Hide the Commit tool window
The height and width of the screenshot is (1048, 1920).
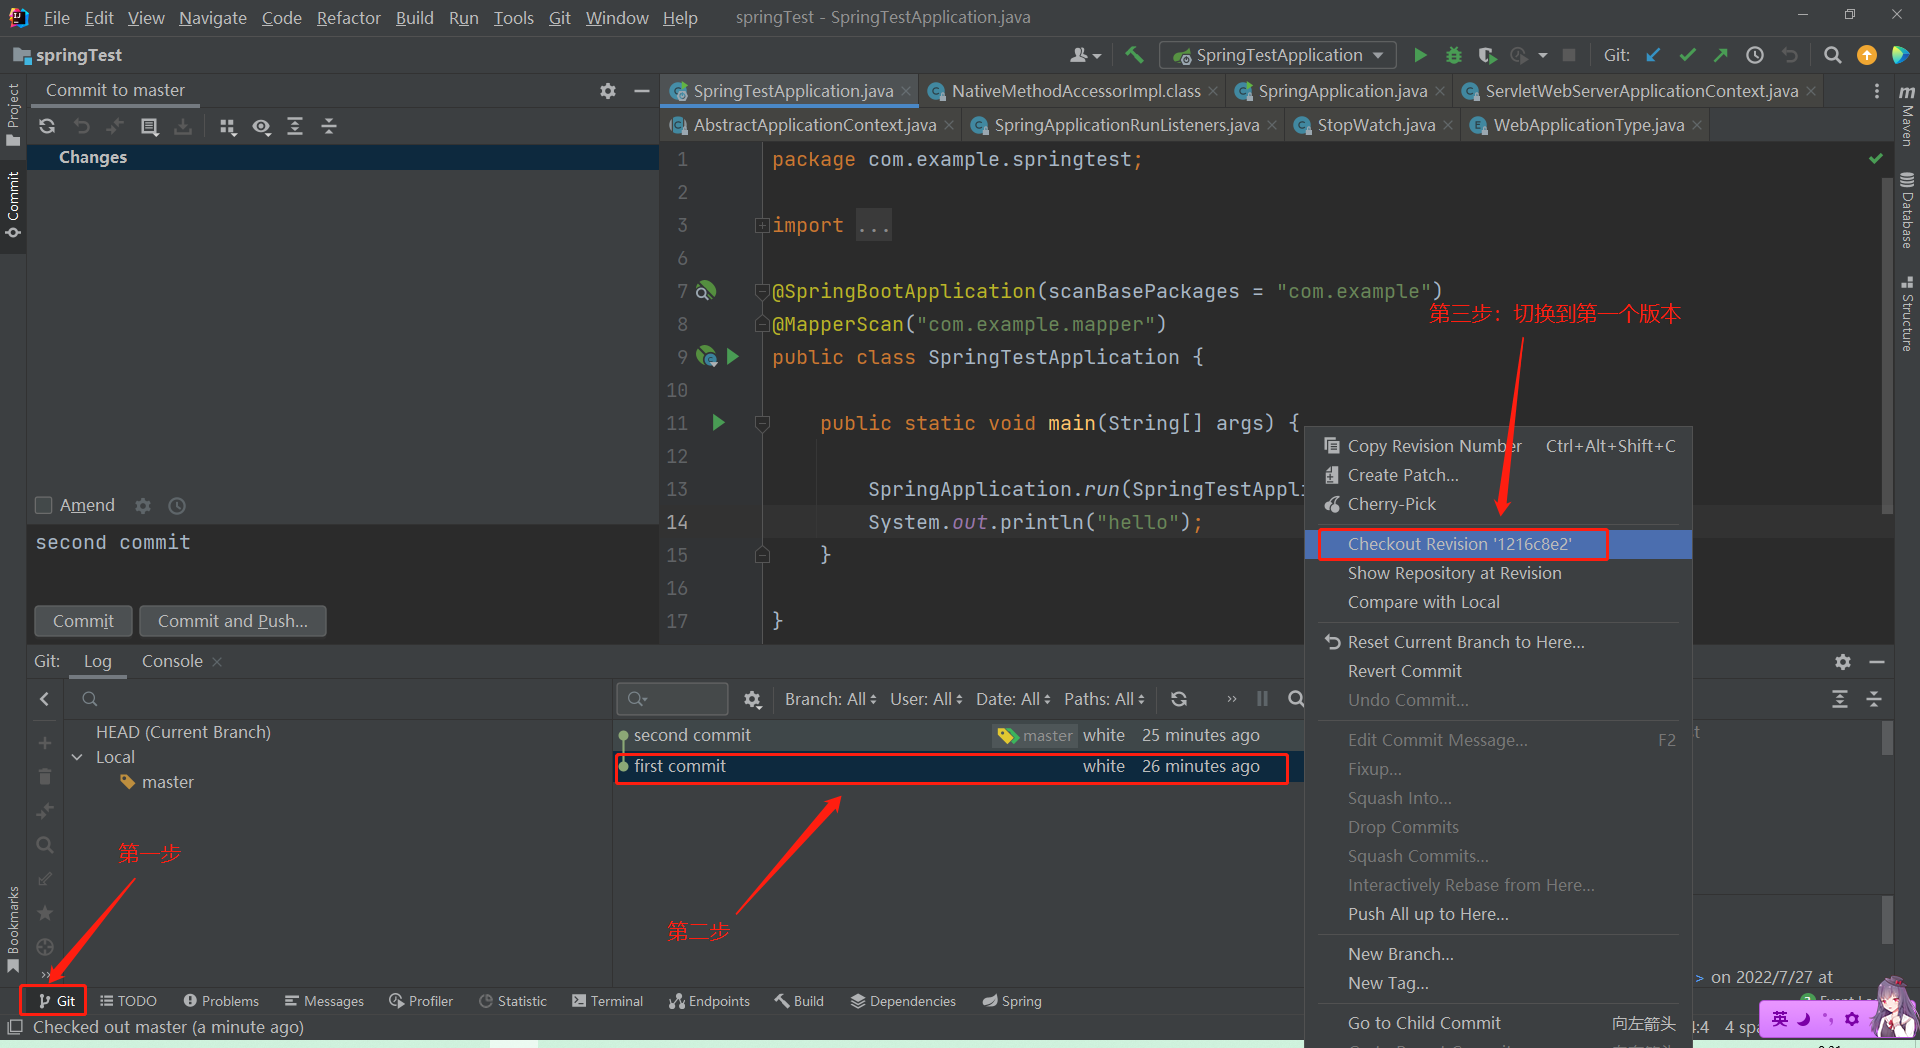click(642, 91)
